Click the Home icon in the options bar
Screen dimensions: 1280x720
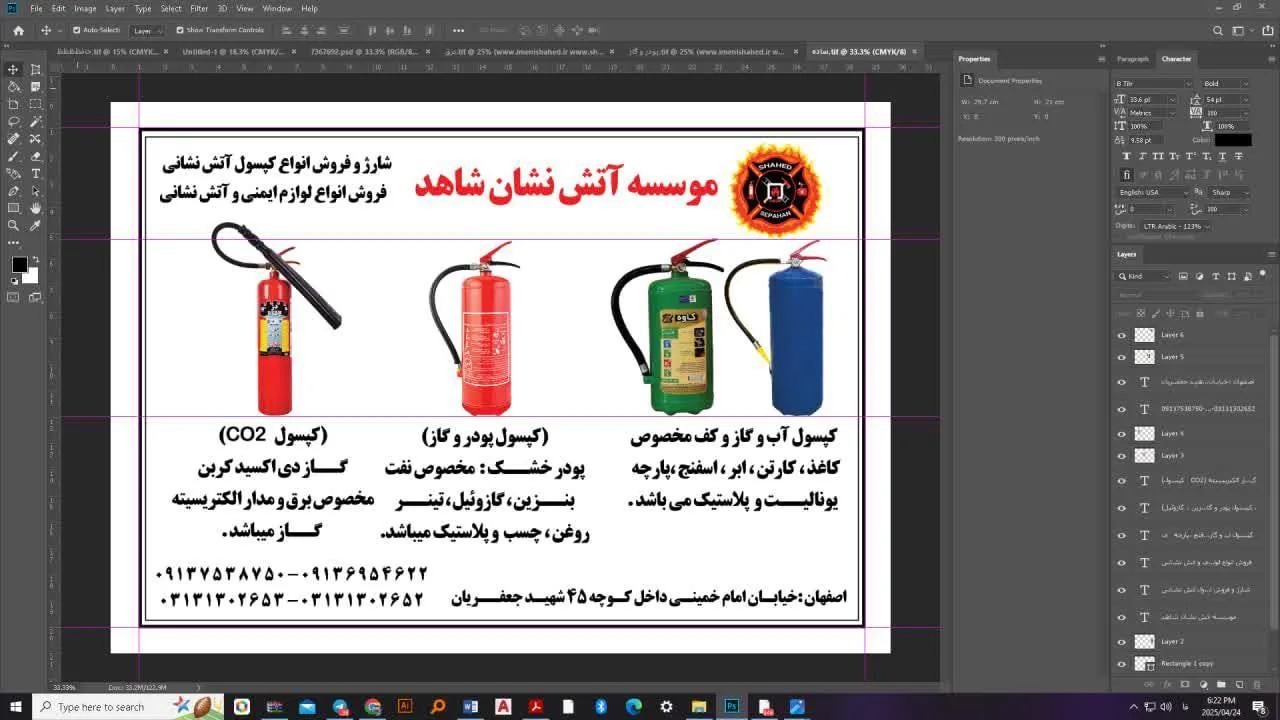tap(18, 30)
